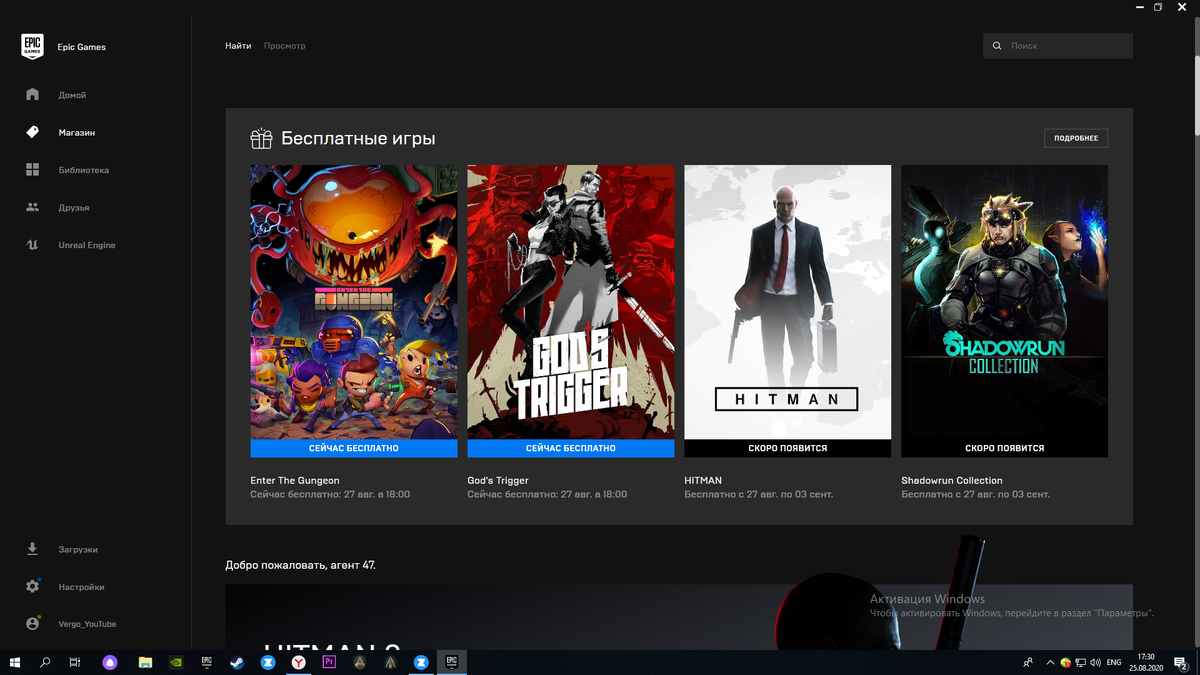The image size is (1200, 675).
Task: Open Shadowrun Collection cover art
Action: click(1005, 302)
